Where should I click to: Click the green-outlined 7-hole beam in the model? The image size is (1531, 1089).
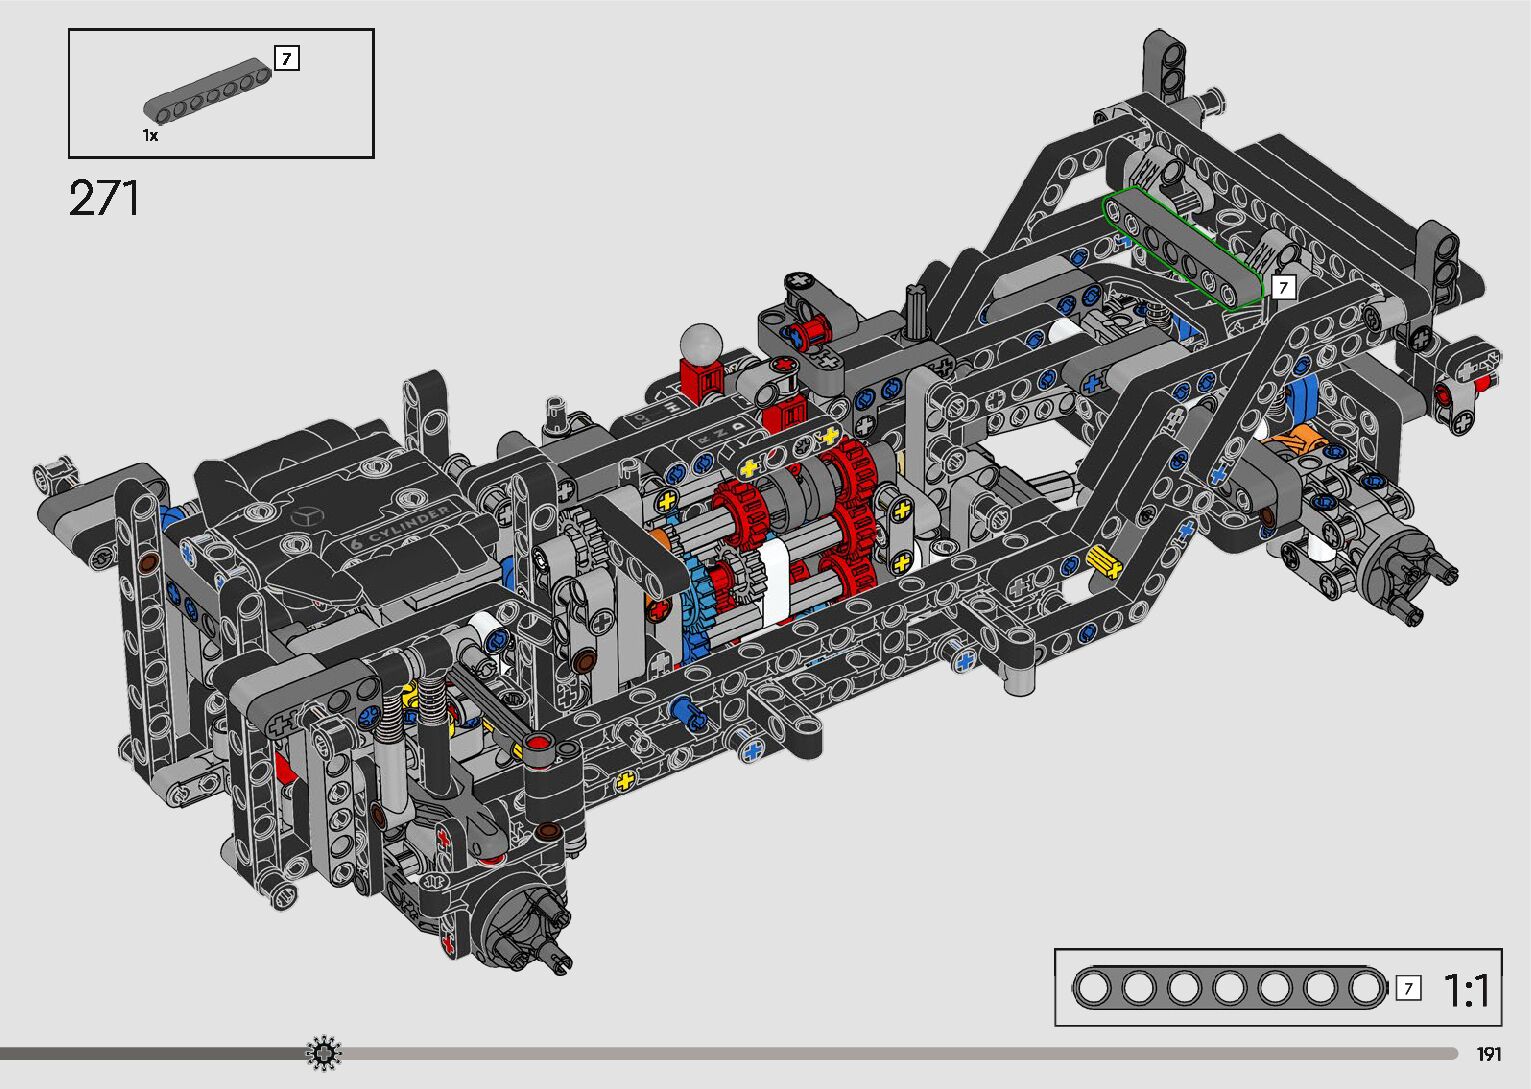point(1182,247)
